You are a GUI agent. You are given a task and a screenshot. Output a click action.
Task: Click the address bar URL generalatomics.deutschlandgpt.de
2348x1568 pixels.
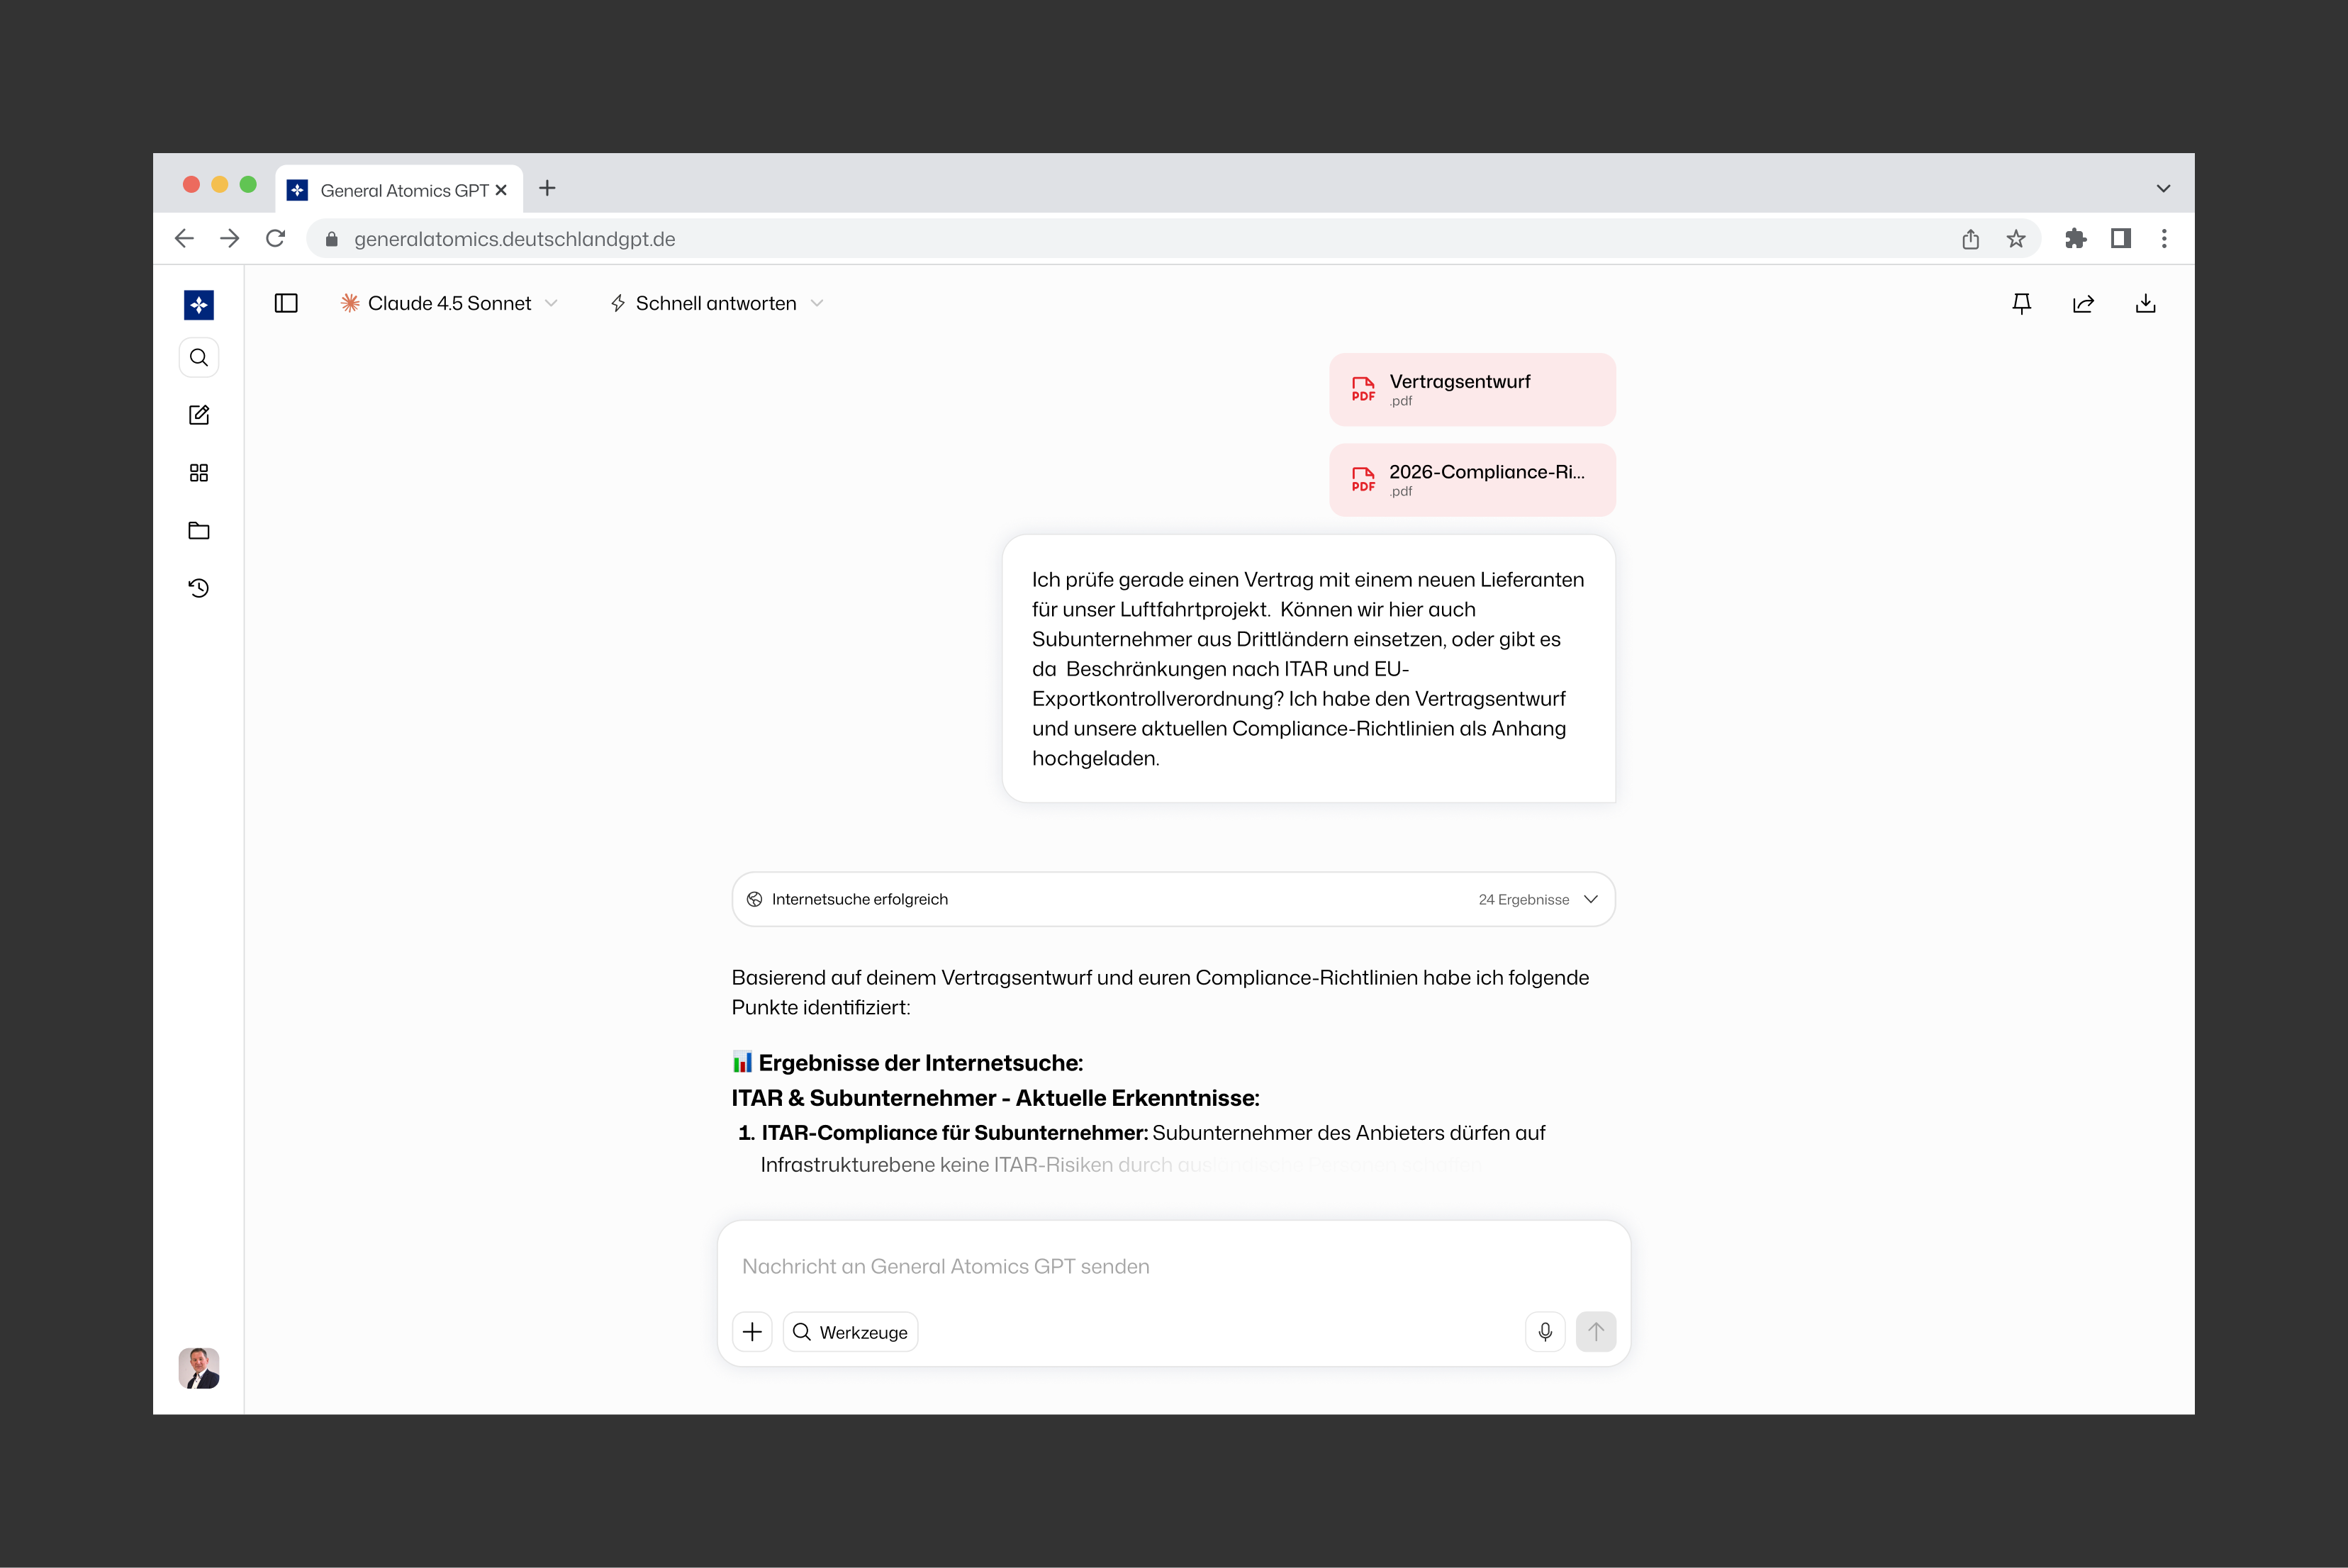pos(514,239)
